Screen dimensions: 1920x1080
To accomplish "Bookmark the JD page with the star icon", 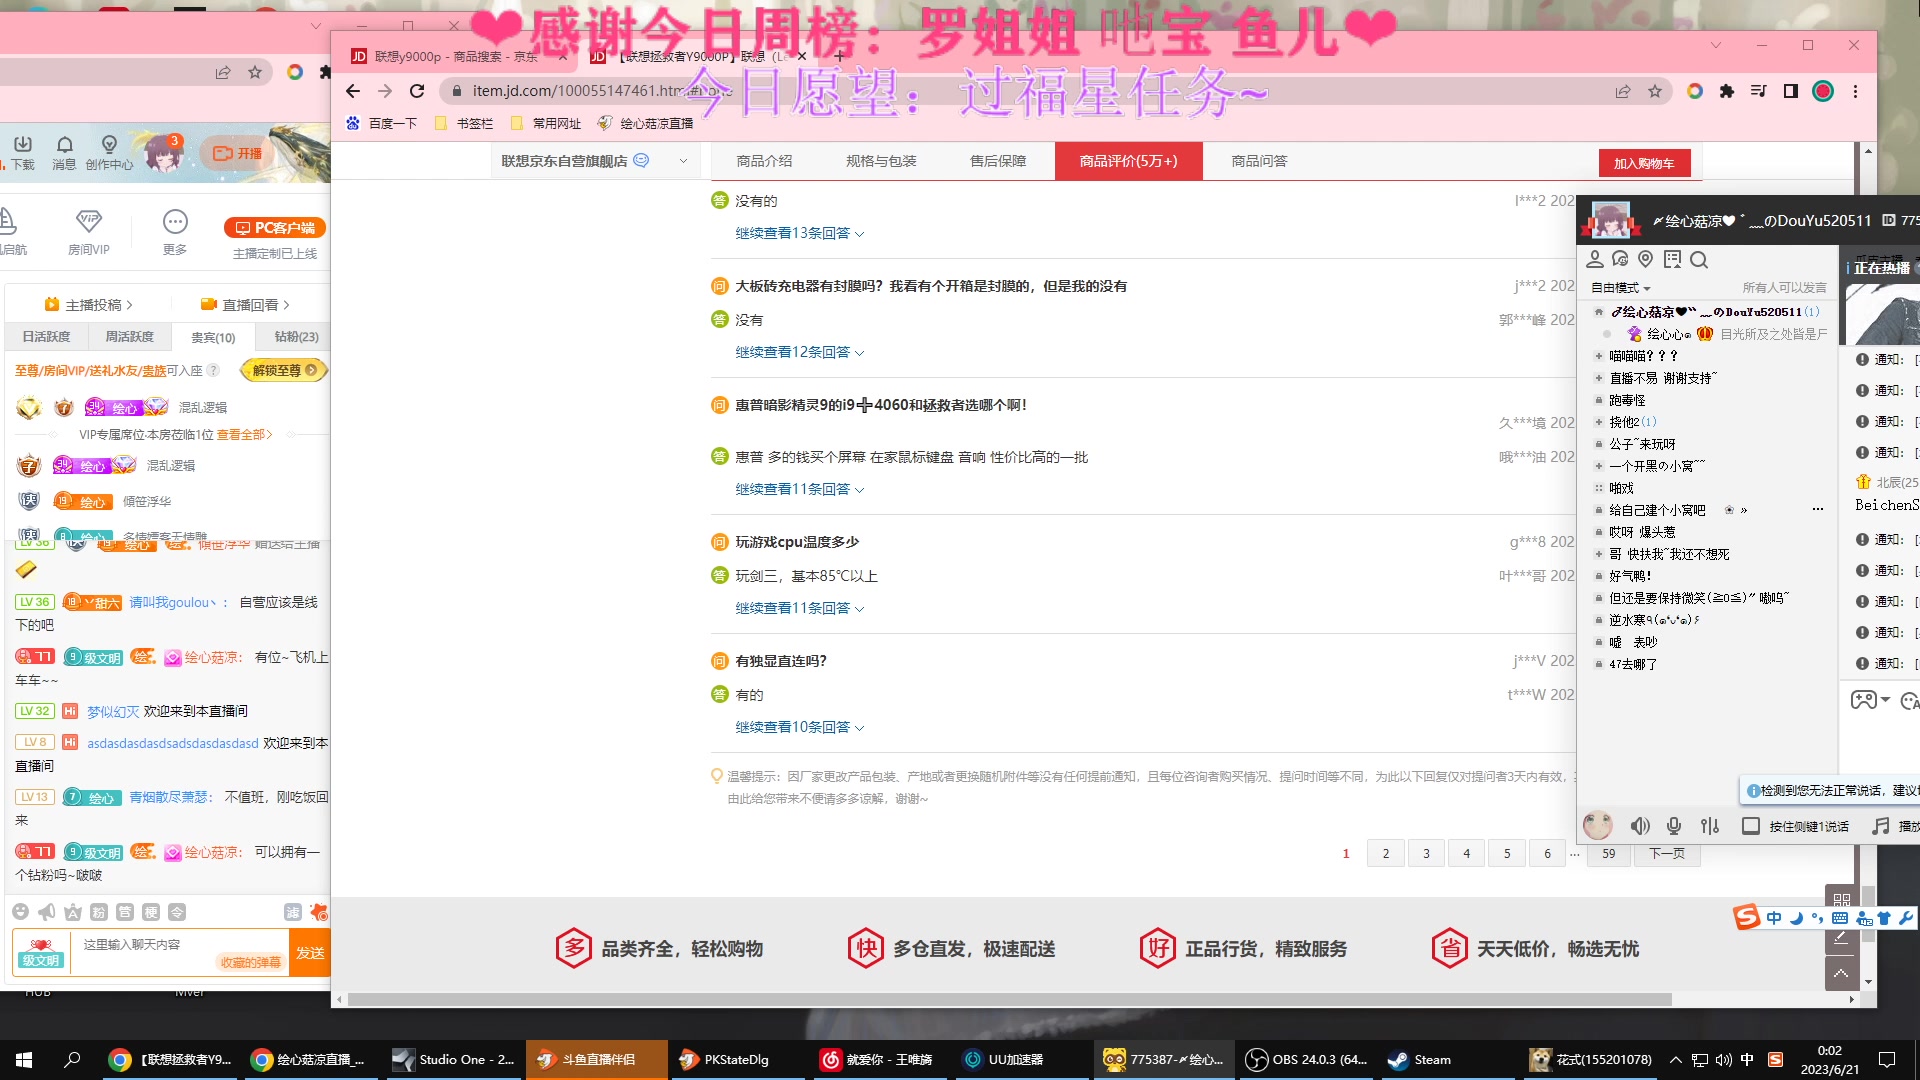I will [x=1655, y=91].
